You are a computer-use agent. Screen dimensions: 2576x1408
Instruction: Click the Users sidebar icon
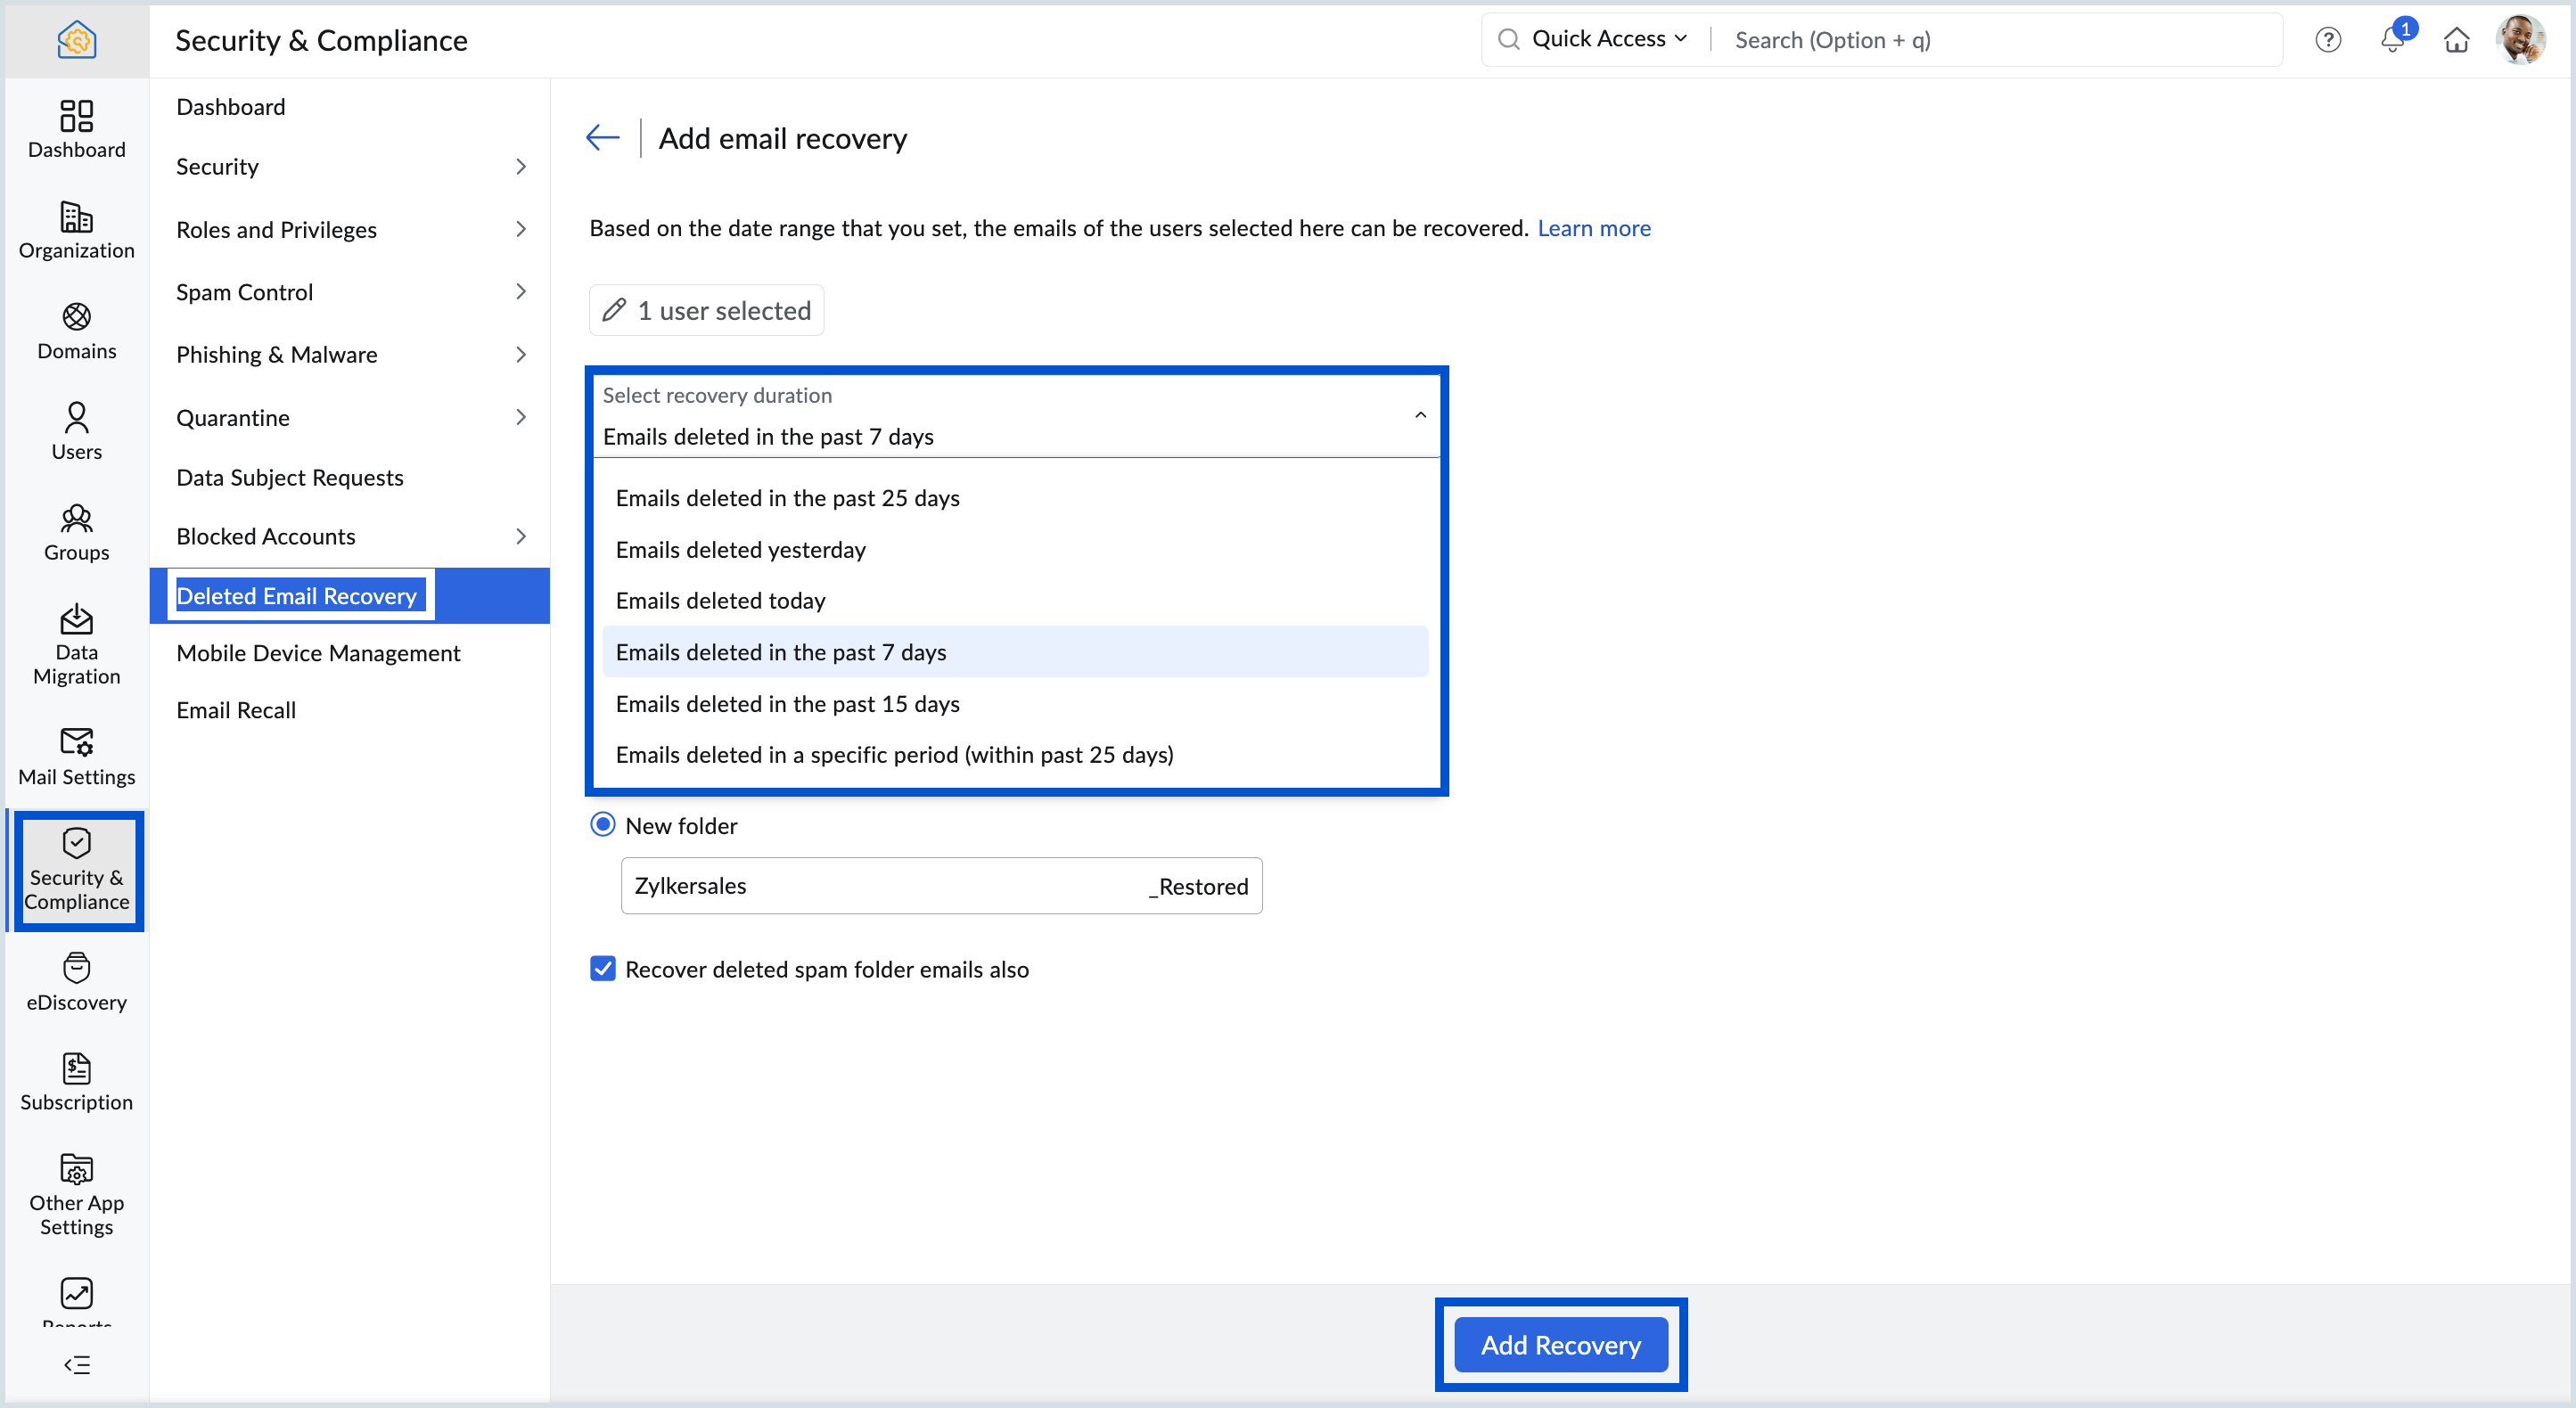(76, 430)
